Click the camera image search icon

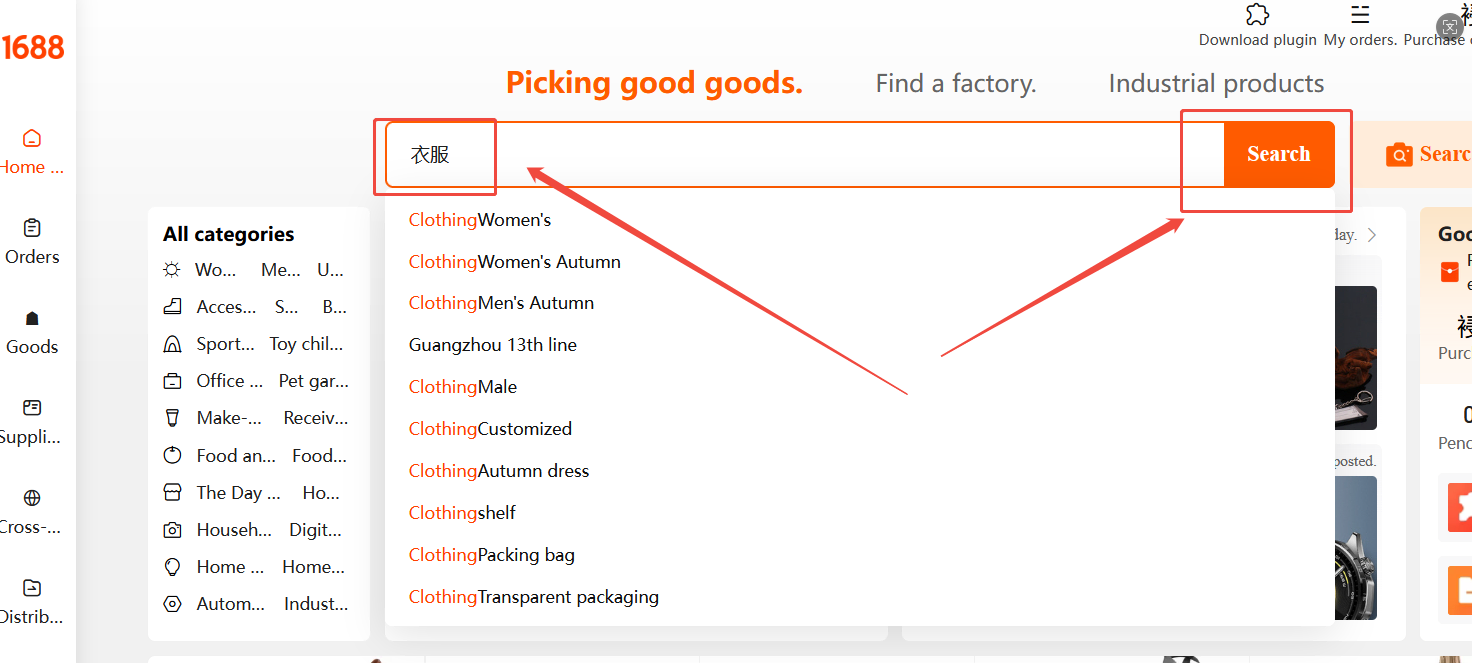coord(1399,154)
